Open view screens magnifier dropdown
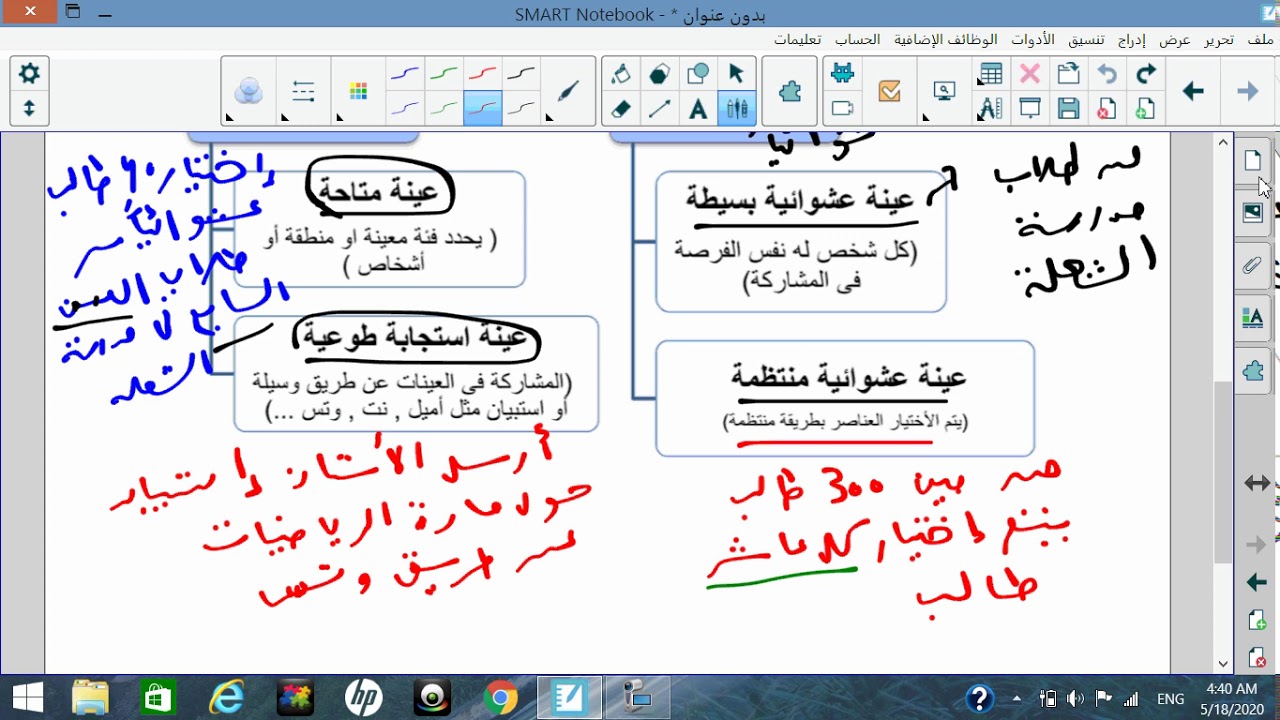This screenshot has width=1280, height=720. click(x=944, y=92)
